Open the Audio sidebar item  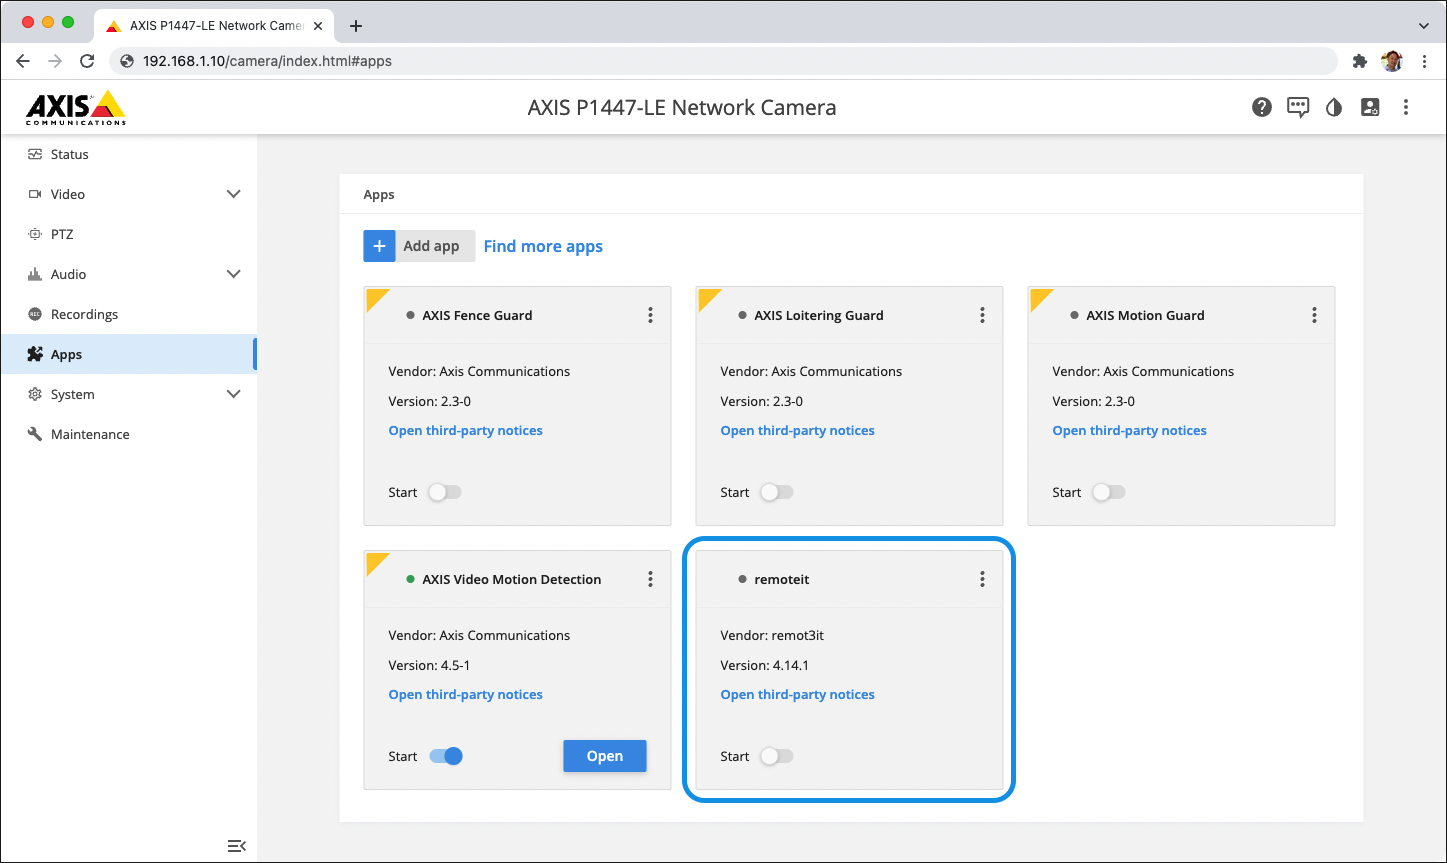point(128,274)
